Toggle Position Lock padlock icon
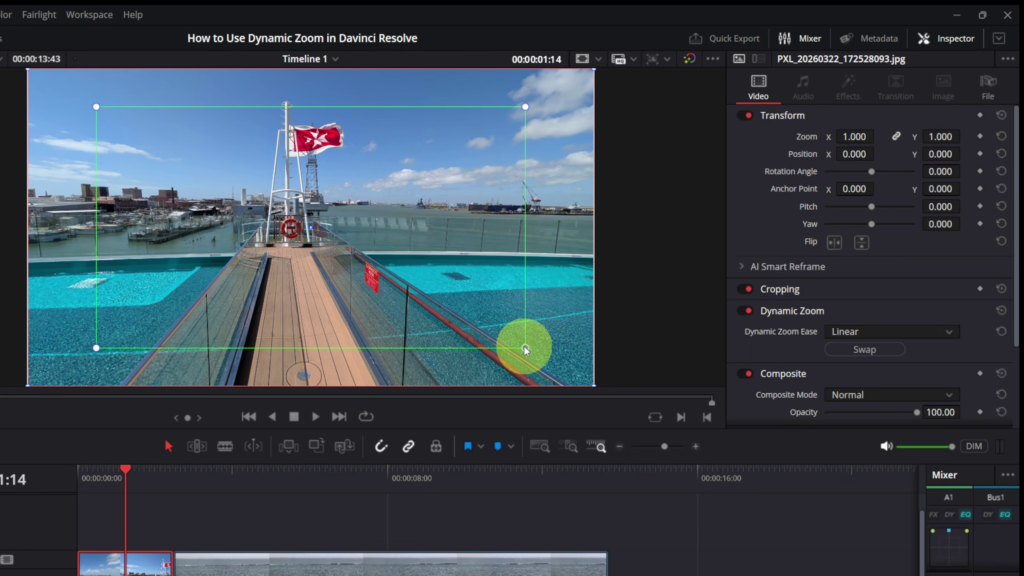Image resolution: width=1024 pixels, height=576 pixels. 436,446
